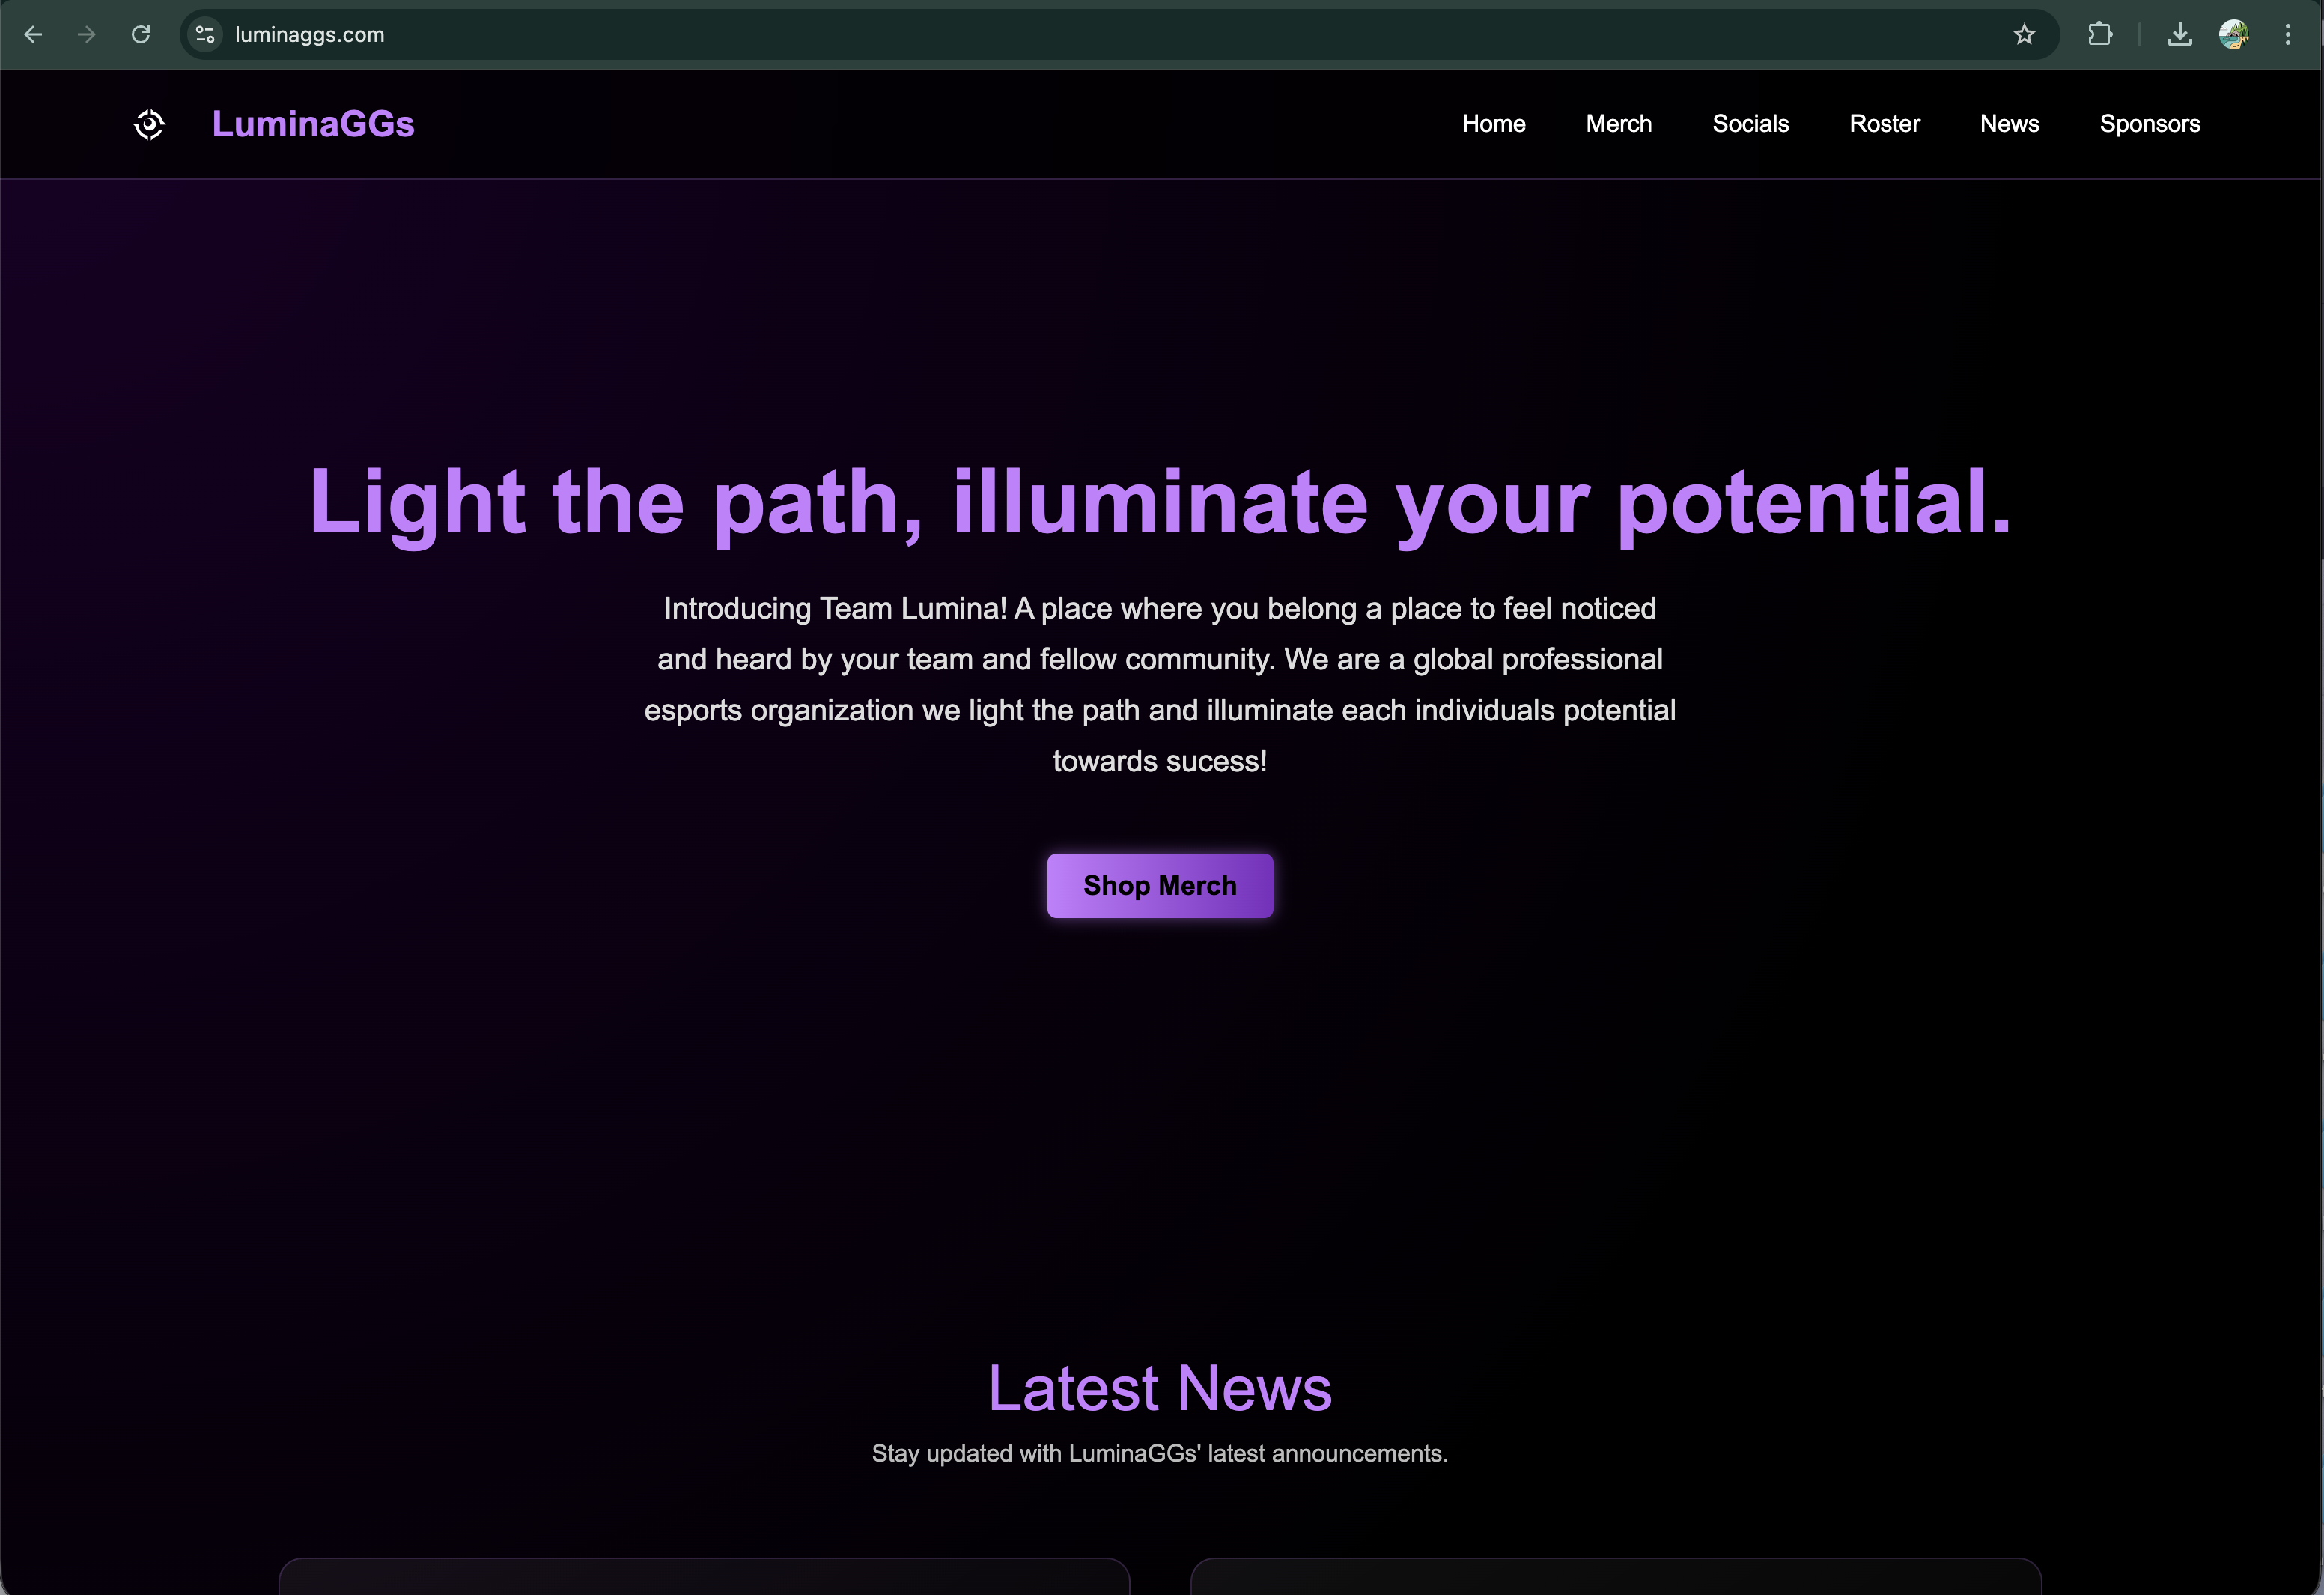Open the site permissions icon in address bar
The height and width of the screenshot is (1595, 2324).
tap(205, 34)
